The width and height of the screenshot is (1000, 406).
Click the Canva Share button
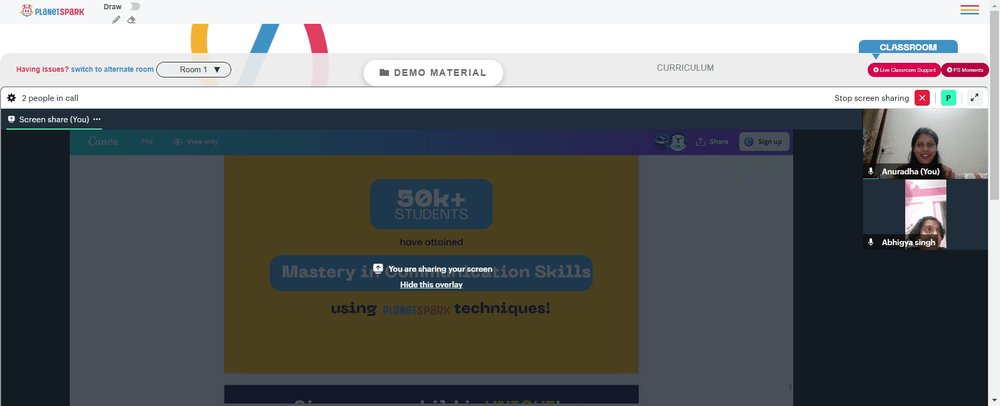click(x=712, y=141)
